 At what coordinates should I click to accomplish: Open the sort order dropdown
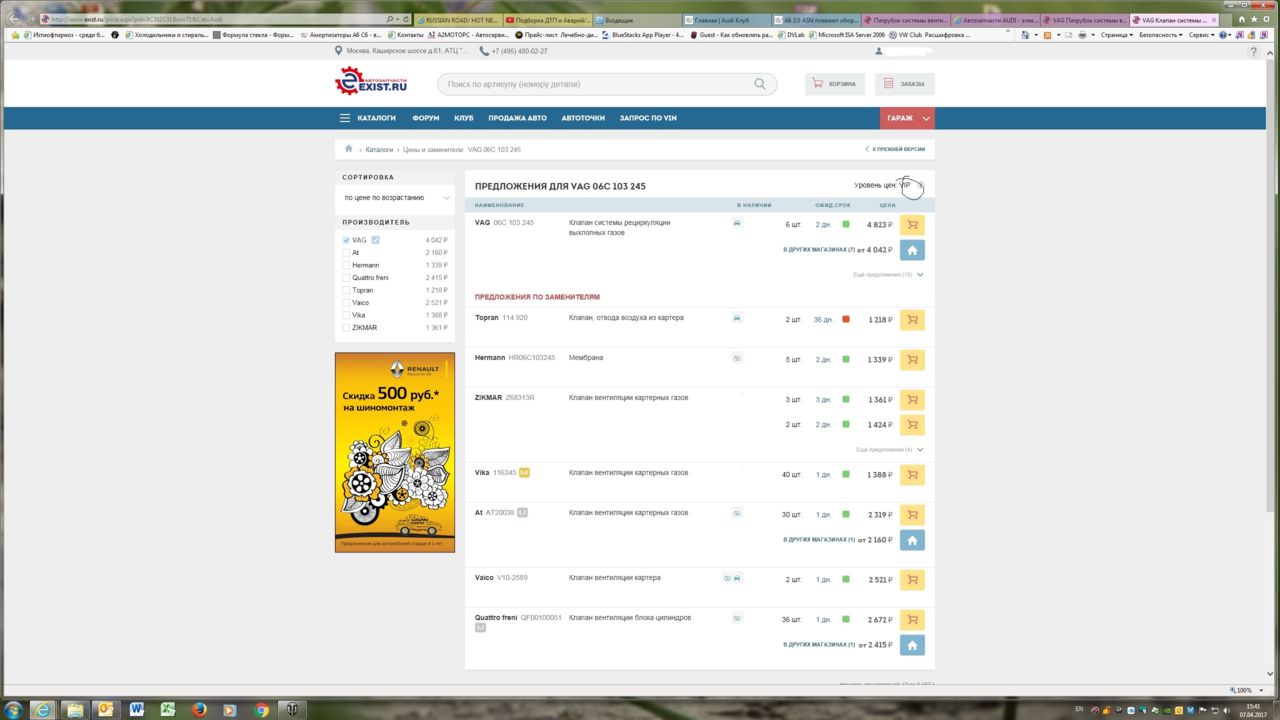395,198
